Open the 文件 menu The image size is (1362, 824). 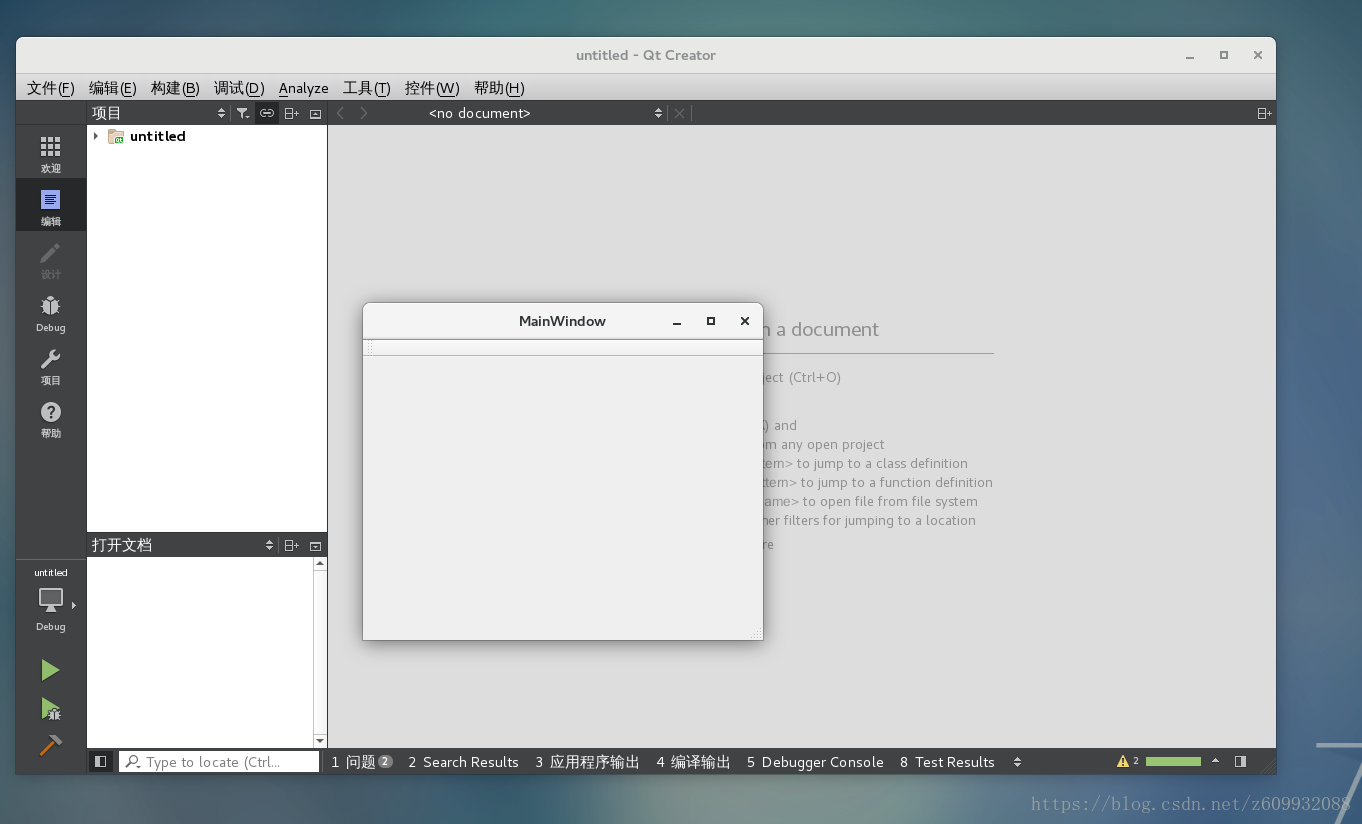(49, 88)
